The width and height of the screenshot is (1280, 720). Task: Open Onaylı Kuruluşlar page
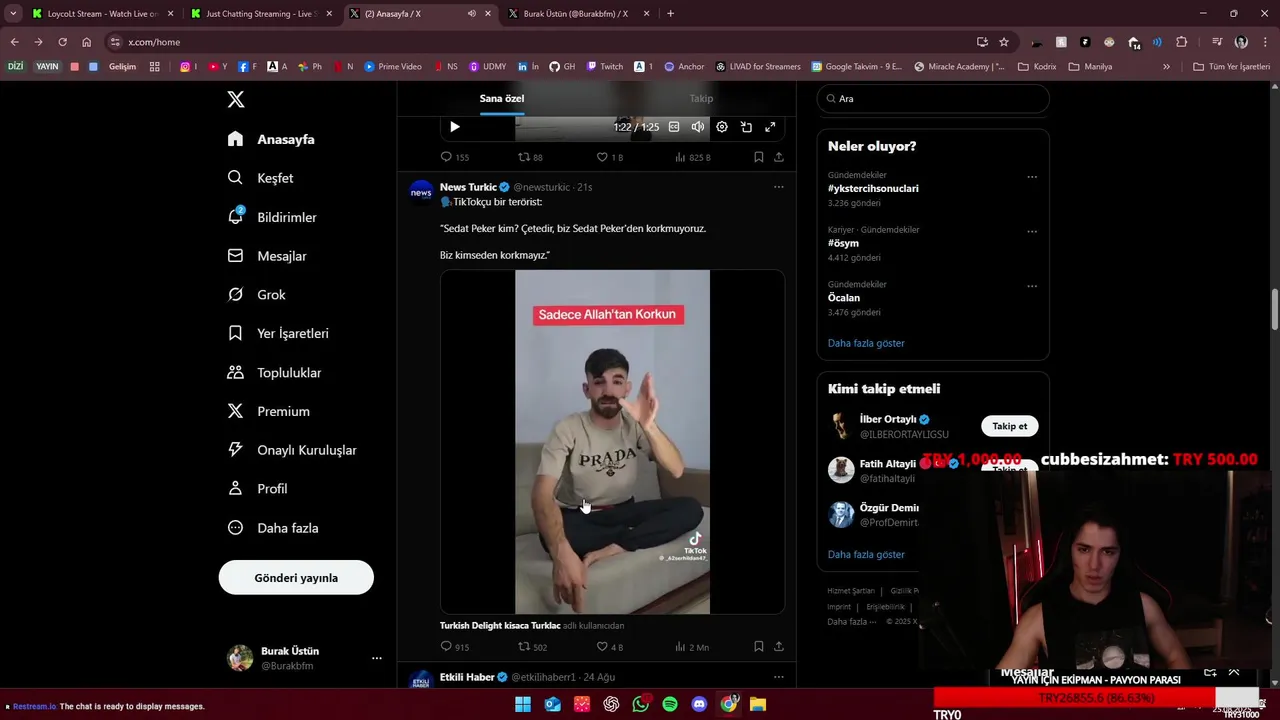pyautogui.click(x=292, y=450)
